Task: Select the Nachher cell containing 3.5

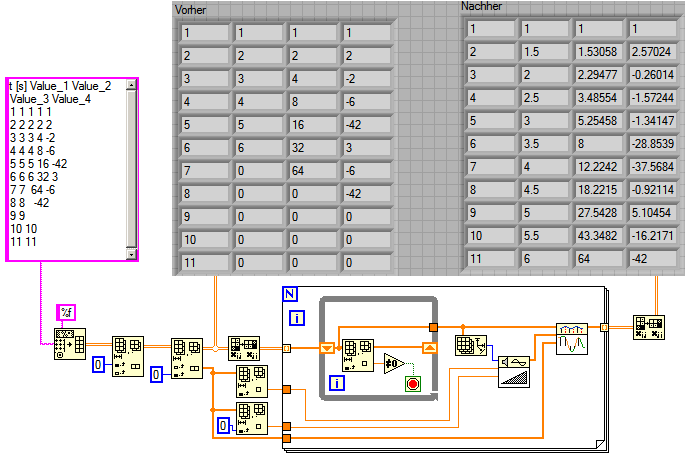Action: click(545, 144)
